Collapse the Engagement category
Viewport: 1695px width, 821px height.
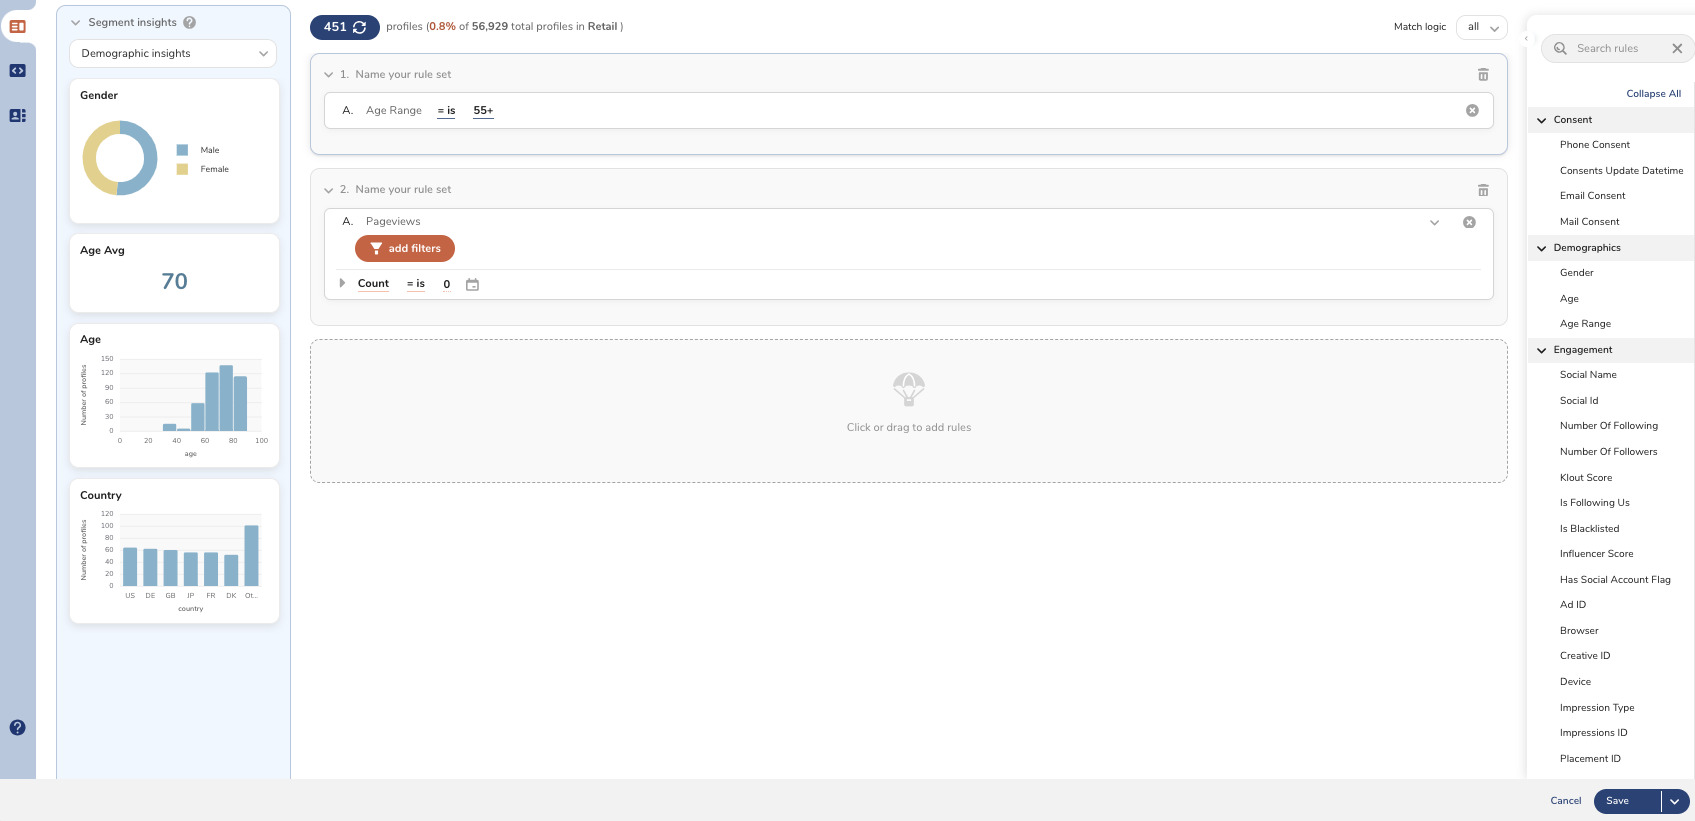(1541, 350)
